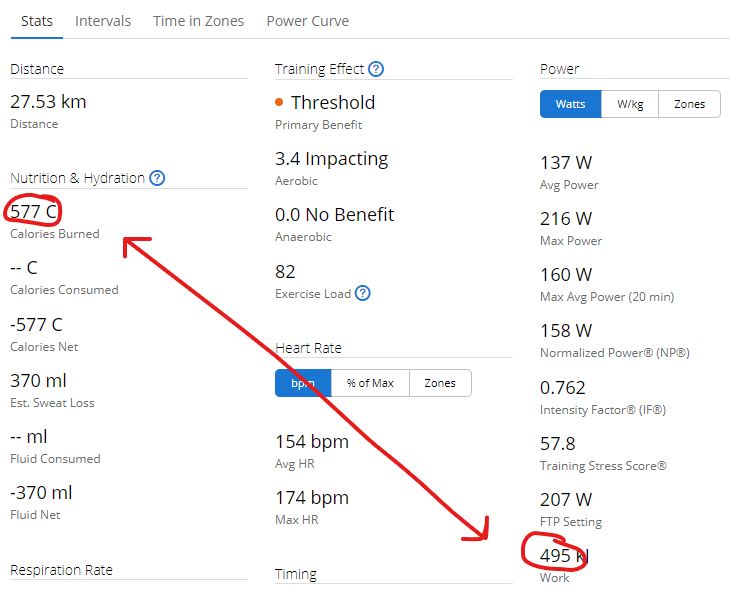Click the 495 kJ Work value
The image size is (730, 592).
click(564, 556)
